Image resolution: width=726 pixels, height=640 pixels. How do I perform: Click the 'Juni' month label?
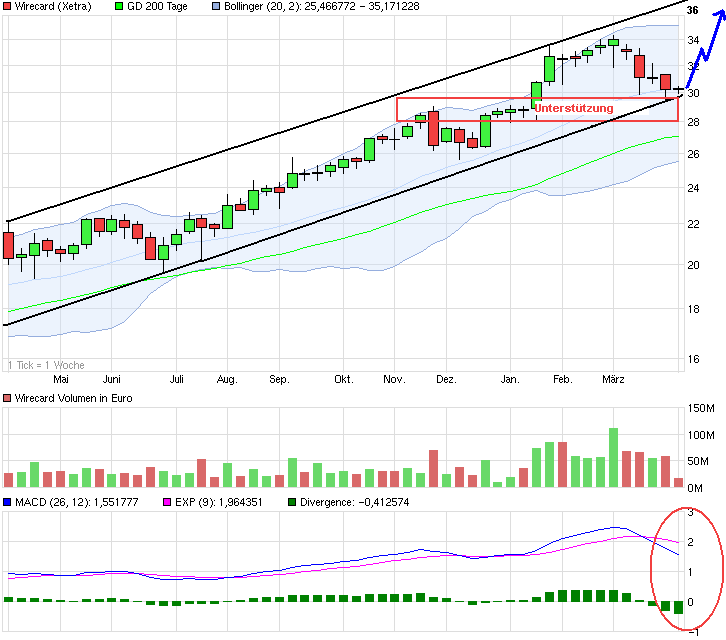(112, 379)
